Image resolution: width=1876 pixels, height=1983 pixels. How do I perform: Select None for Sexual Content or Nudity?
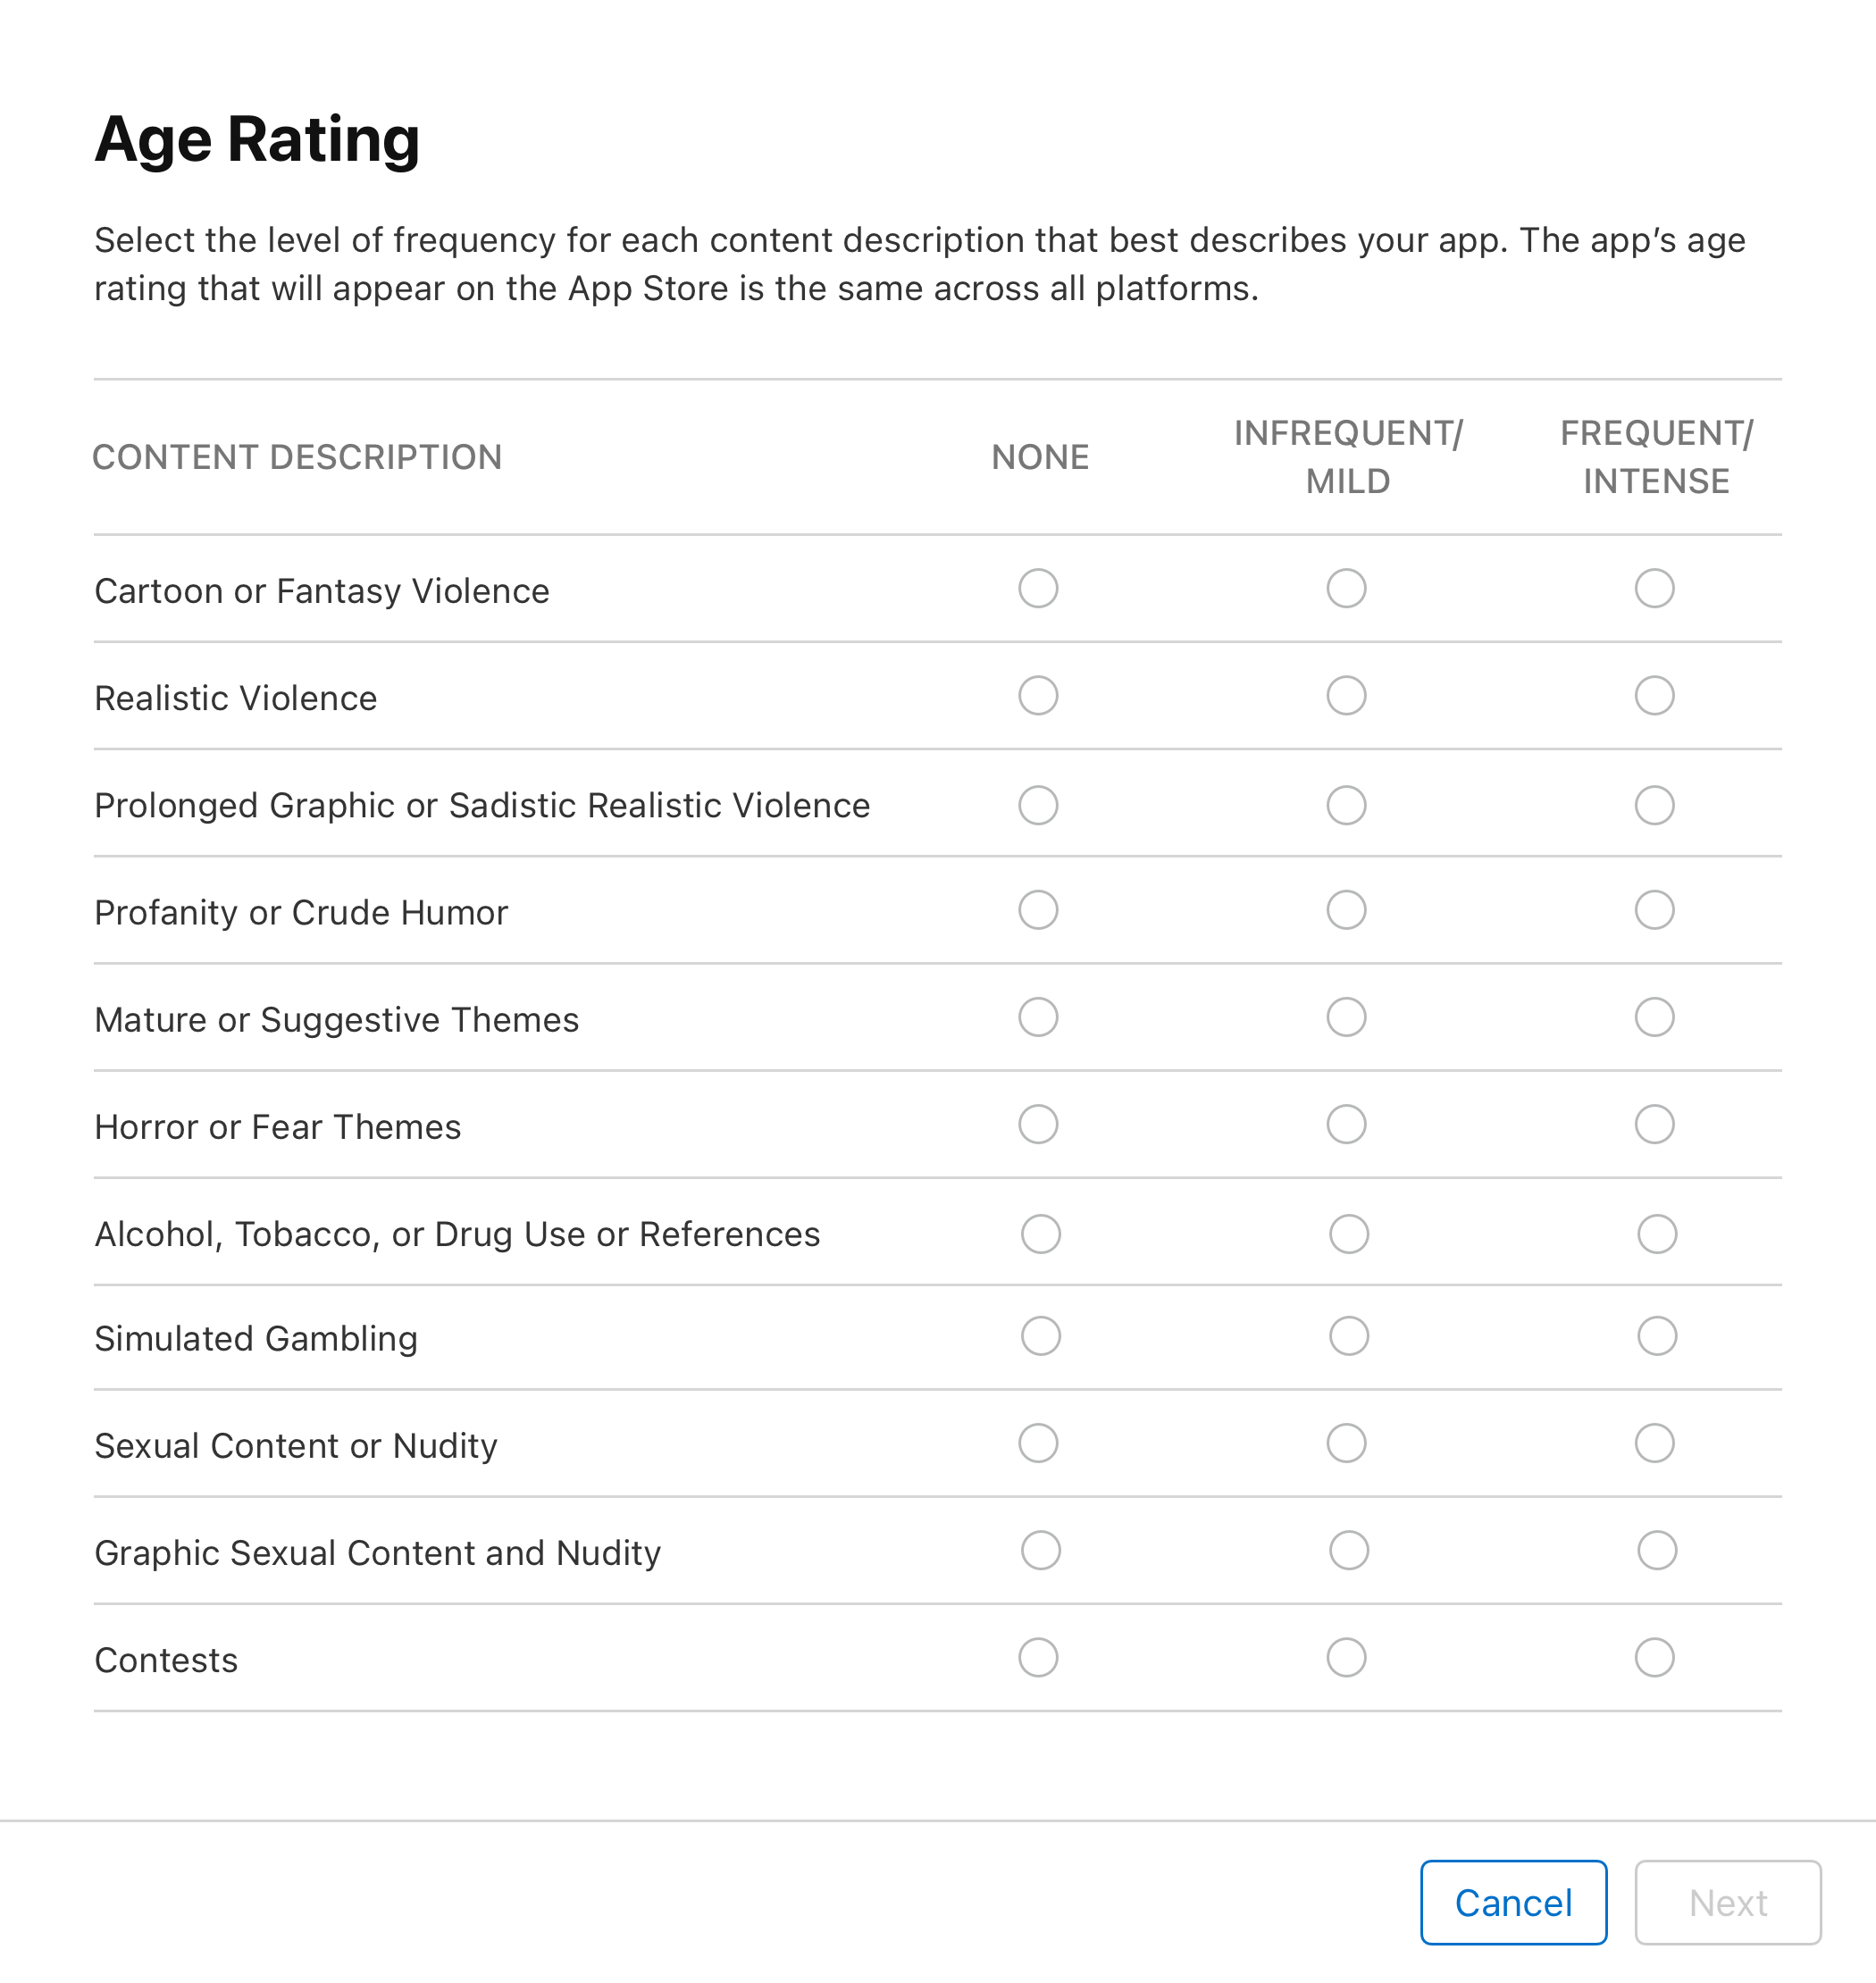(1037, 1443)
